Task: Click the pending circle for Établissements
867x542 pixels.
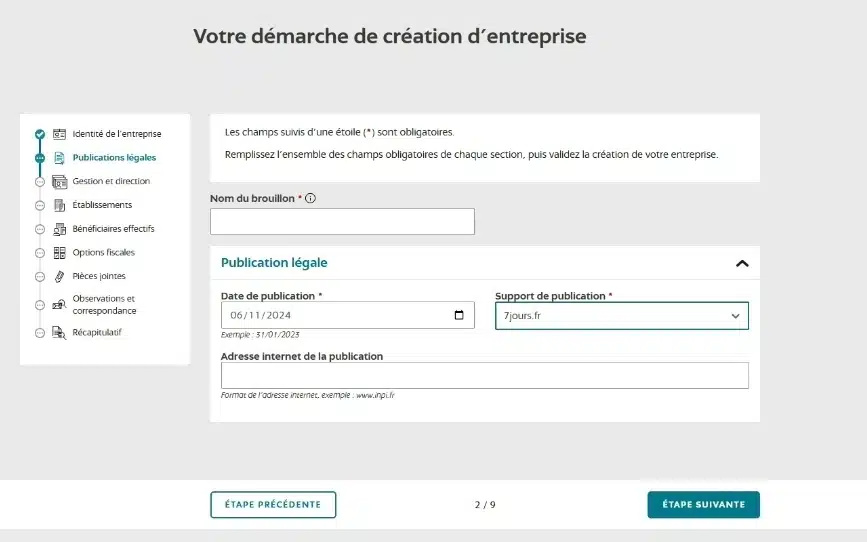Action: pyautogui.click(x=40, y=205)
